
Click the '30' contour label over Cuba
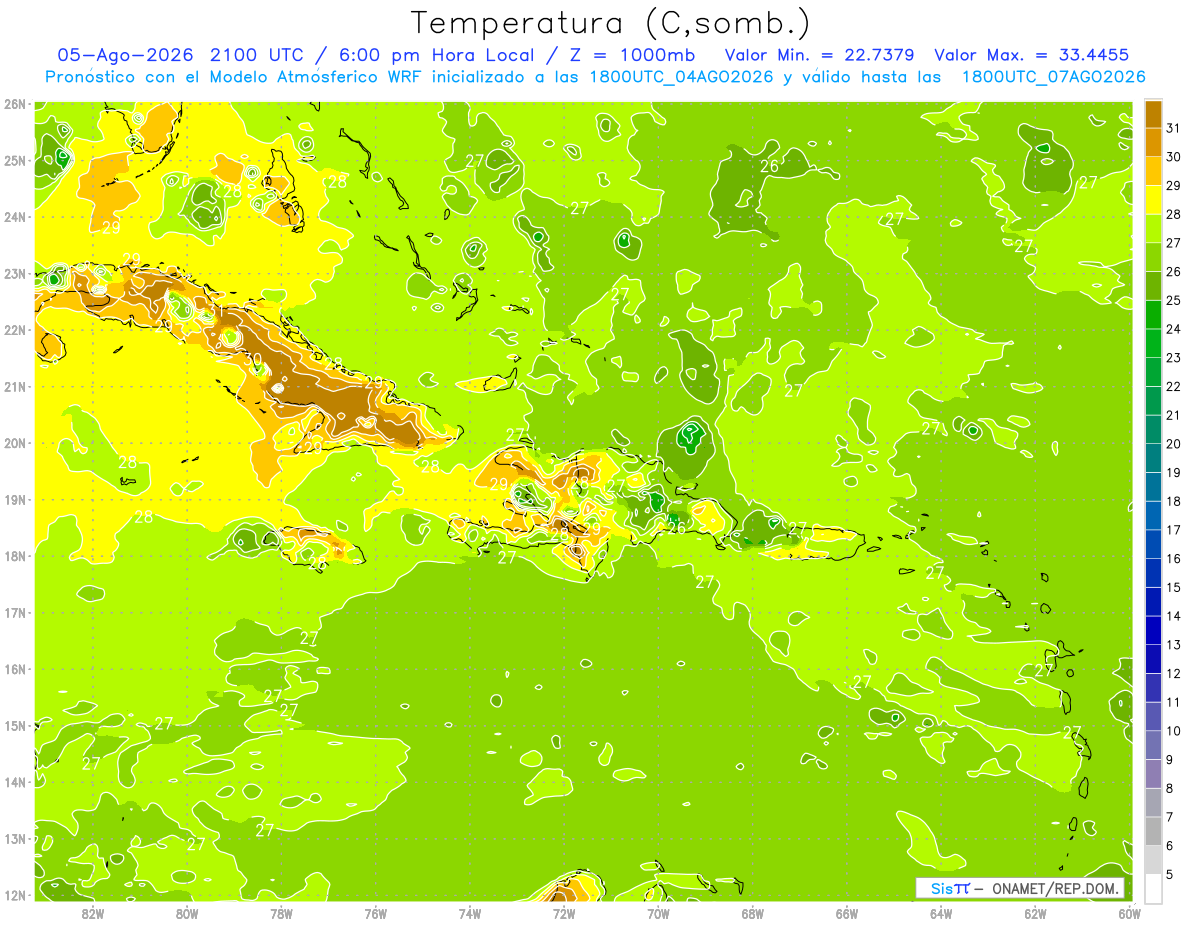click(x=254, y=360)
